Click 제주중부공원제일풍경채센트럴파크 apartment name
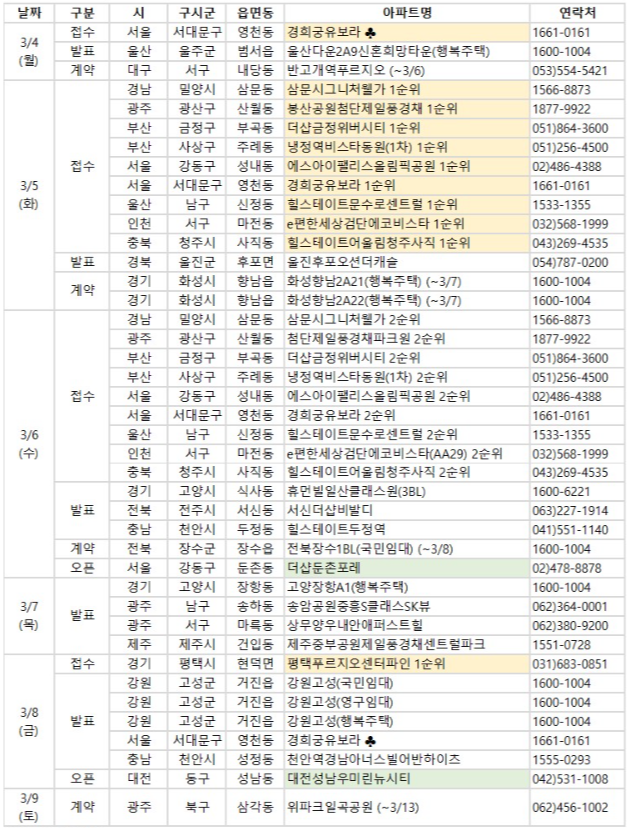This screenshot has height=828, width=628. [386, 645]
